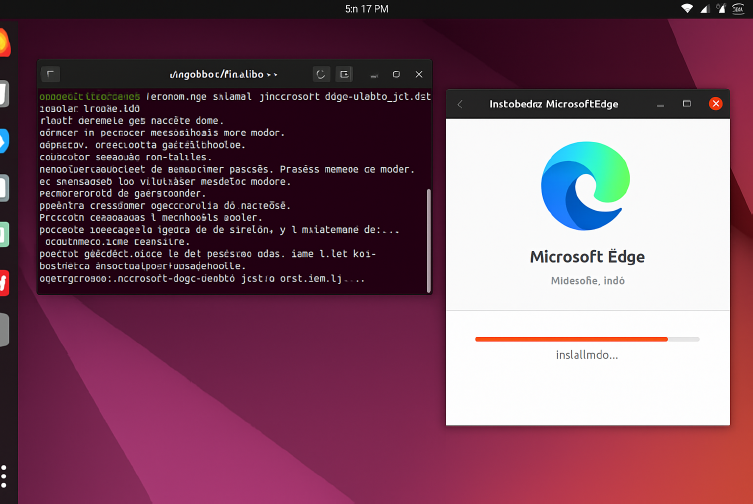This screenshot has height=504, width=753.
Task: Click the clock in the top bar
Action: click(366, 9)
